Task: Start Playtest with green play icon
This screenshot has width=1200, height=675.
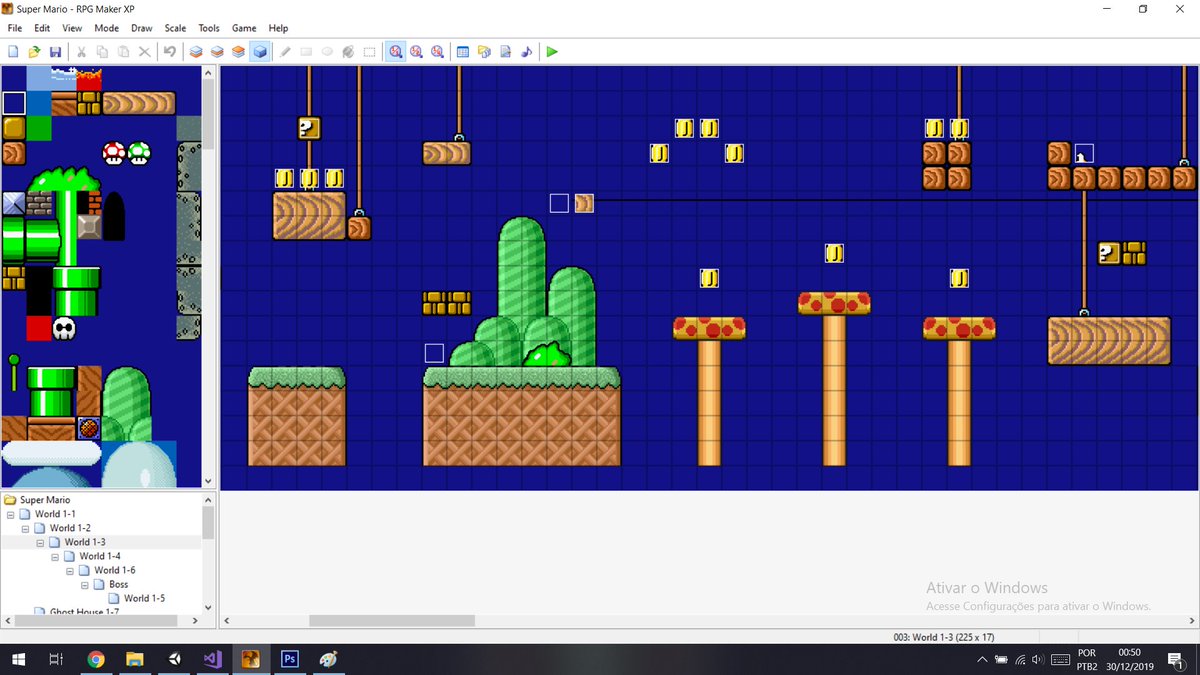Action: tap(552, 51)
